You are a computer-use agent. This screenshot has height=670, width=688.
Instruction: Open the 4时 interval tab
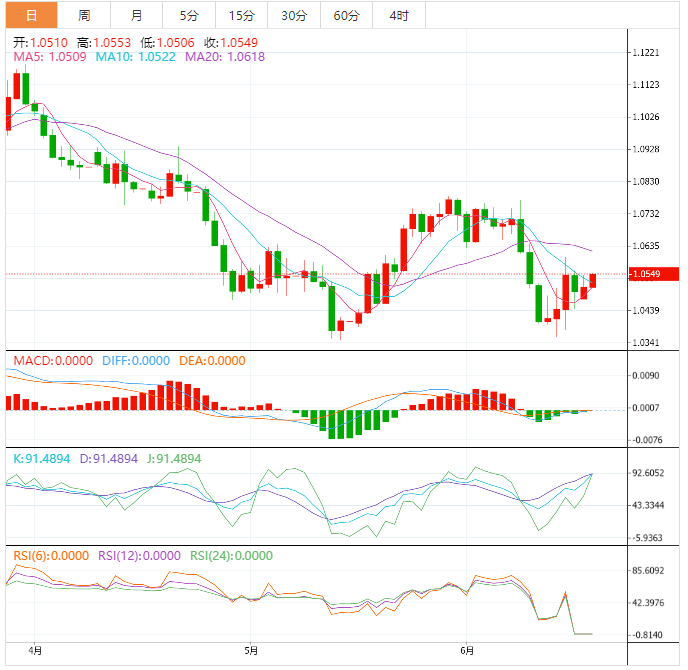click(x=399, y=15)
